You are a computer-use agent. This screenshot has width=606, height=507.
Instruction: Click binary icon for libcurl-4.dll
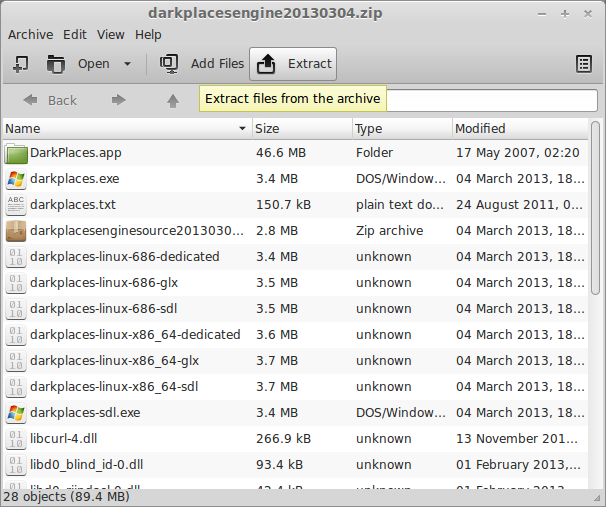click(x=16, y=439)
